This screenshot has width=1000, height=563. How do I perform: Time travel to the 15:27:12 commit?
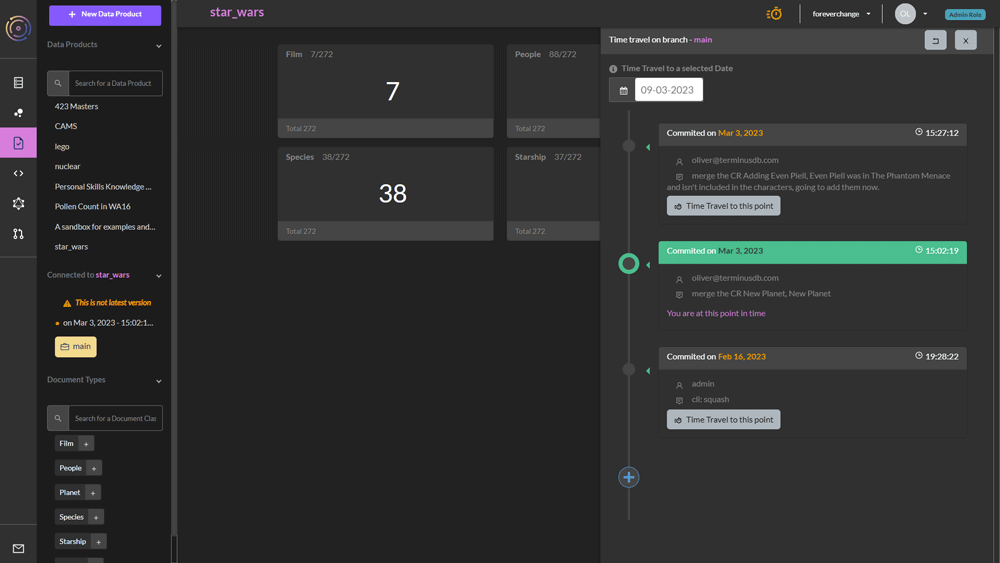click(x=723, y=206)
